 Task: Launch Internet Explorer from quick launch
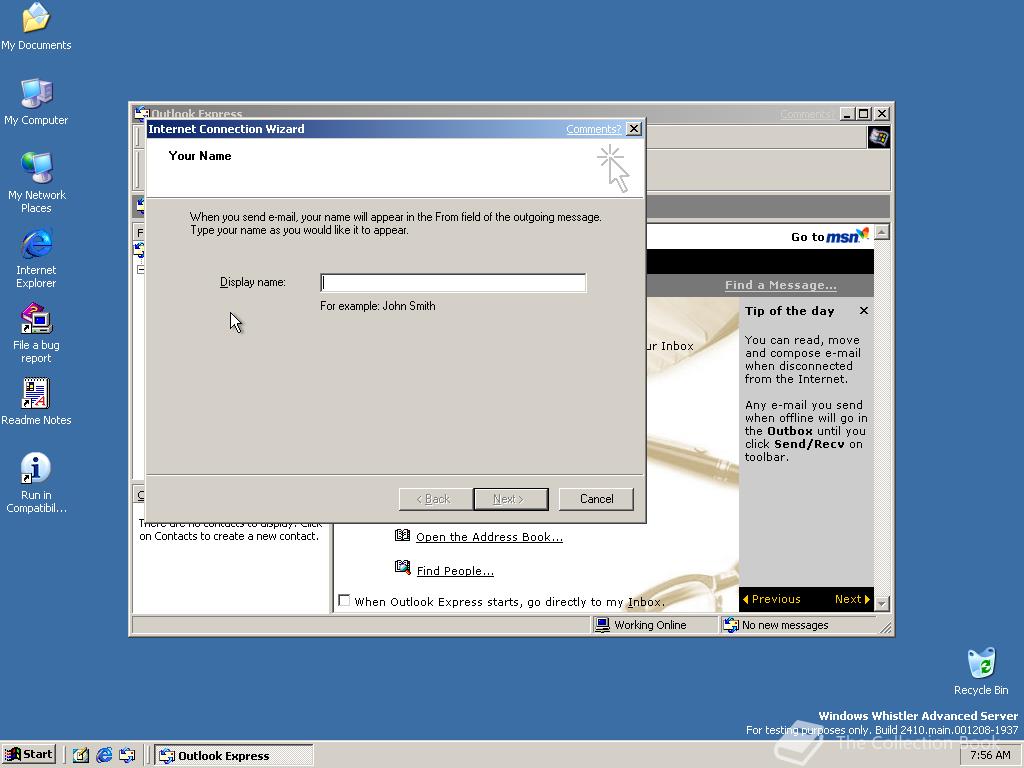pyautogui.click(x=104, y=755)
